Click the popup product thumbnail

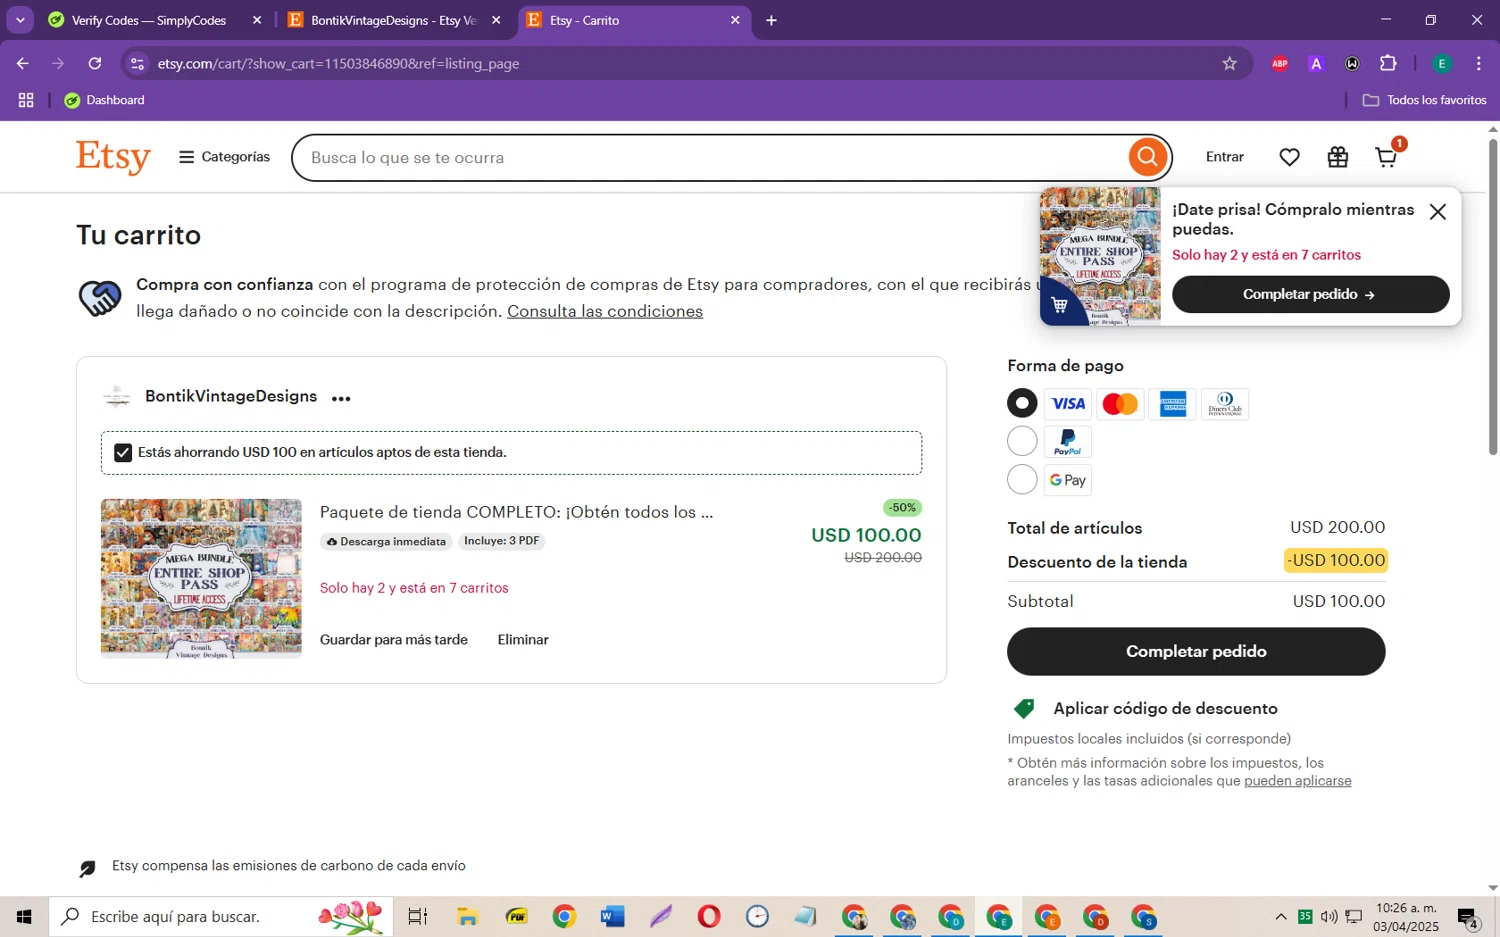(1100, 256)
